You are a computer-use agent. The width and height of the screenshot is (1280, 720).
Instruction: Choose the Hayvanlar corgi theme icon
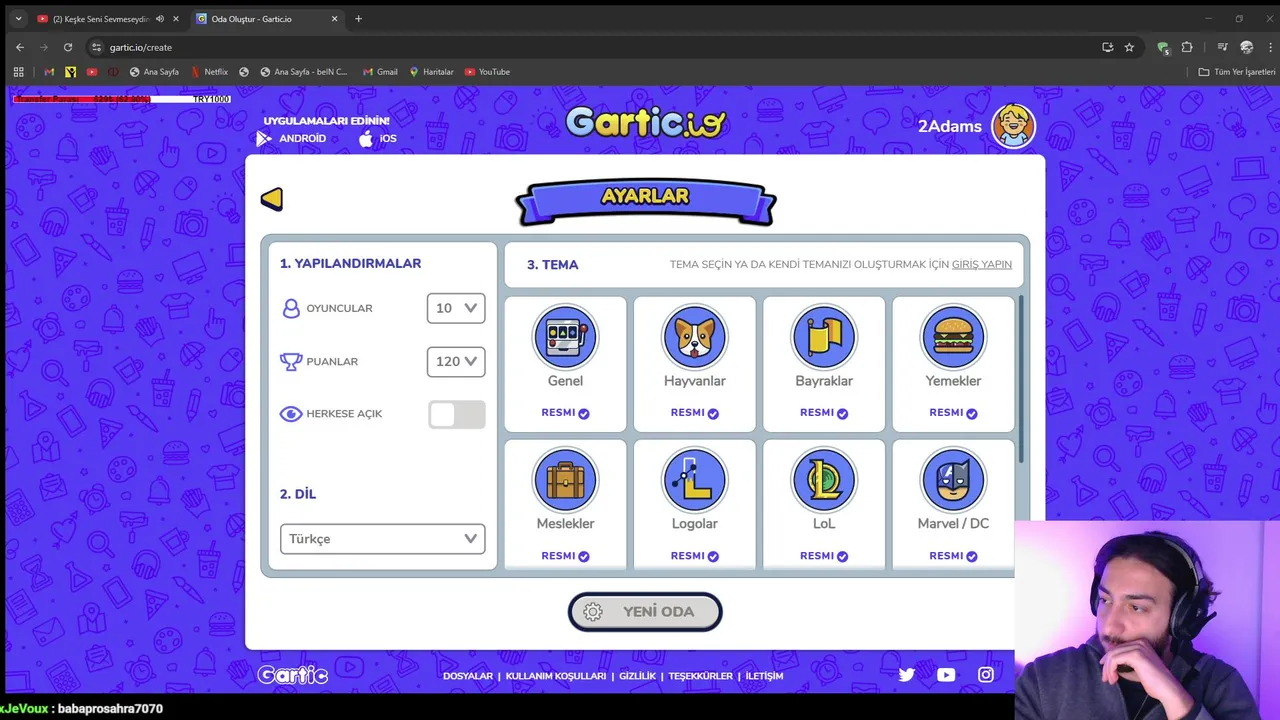pos(694,337)
